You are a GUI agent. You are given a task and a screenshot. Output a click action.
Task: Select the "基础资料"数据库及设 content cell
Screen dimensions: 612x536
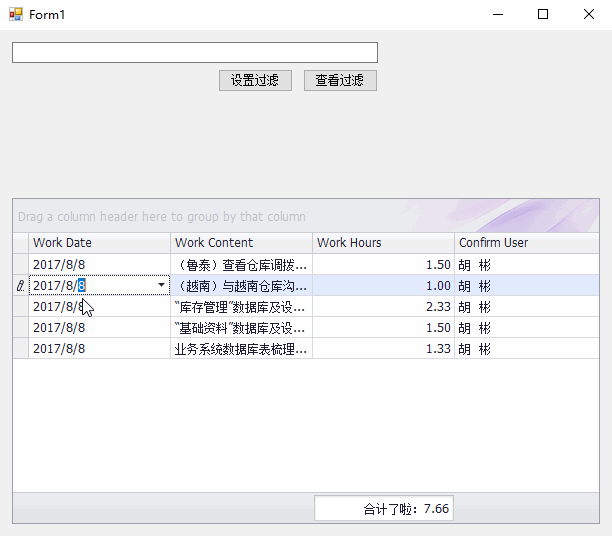(x=241, y=328)
